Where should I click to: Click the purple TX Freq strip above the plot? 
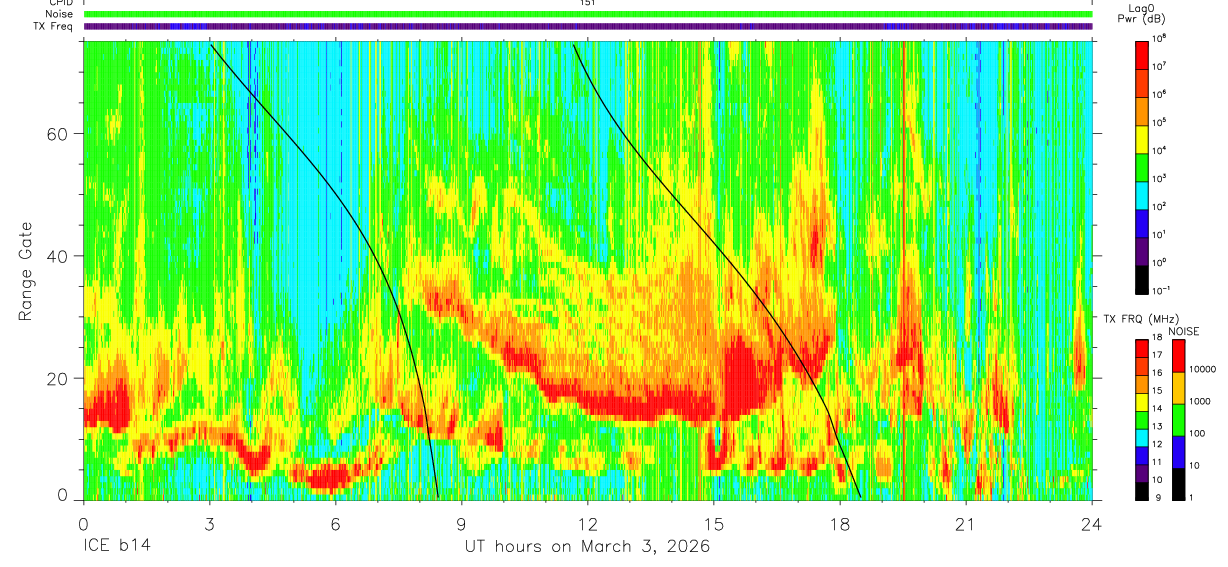588,26
